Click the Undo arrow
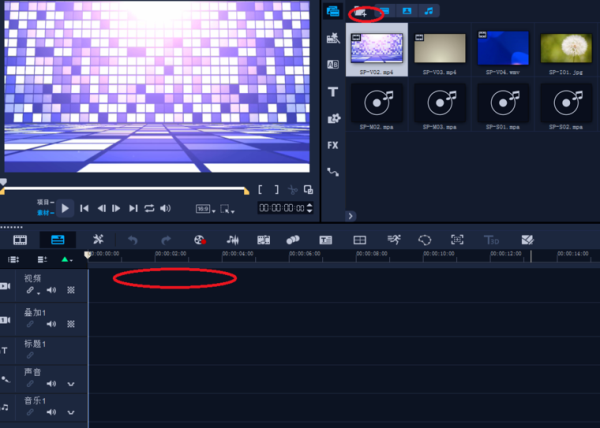The image size is (600, 428). click(133, 240)
